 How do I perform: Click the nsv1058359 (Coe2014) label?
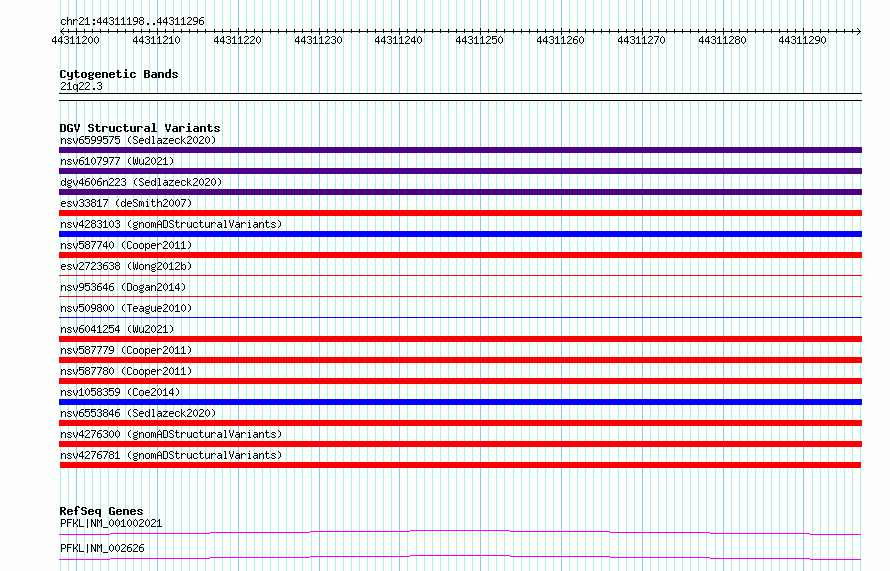click(120, 392)
